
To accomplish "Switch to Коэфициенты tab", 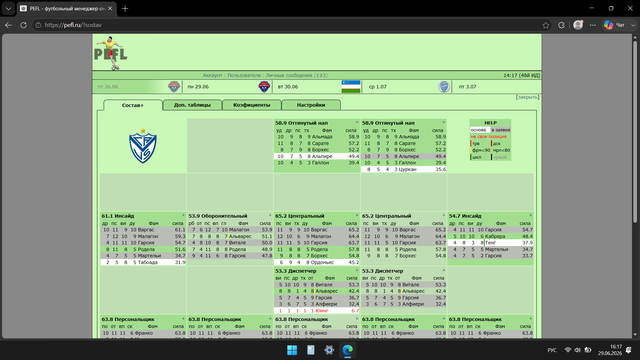I will pyautogui.click(x=251, y=105).
